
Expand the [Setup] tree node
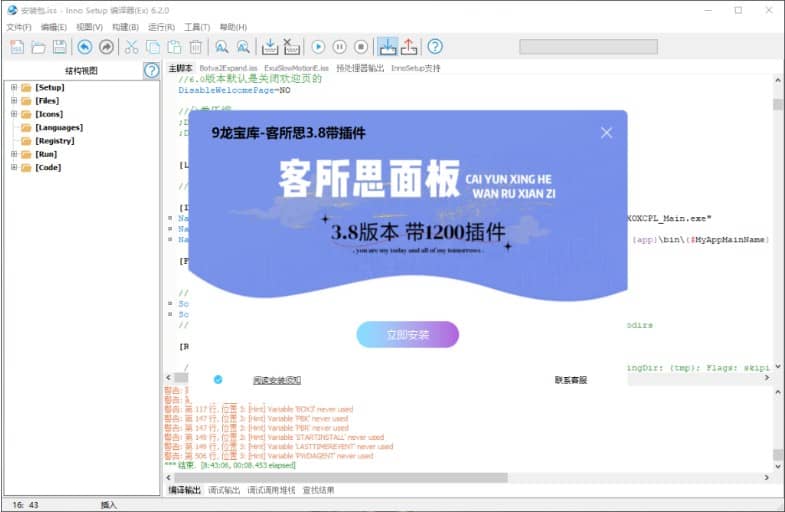14,87
